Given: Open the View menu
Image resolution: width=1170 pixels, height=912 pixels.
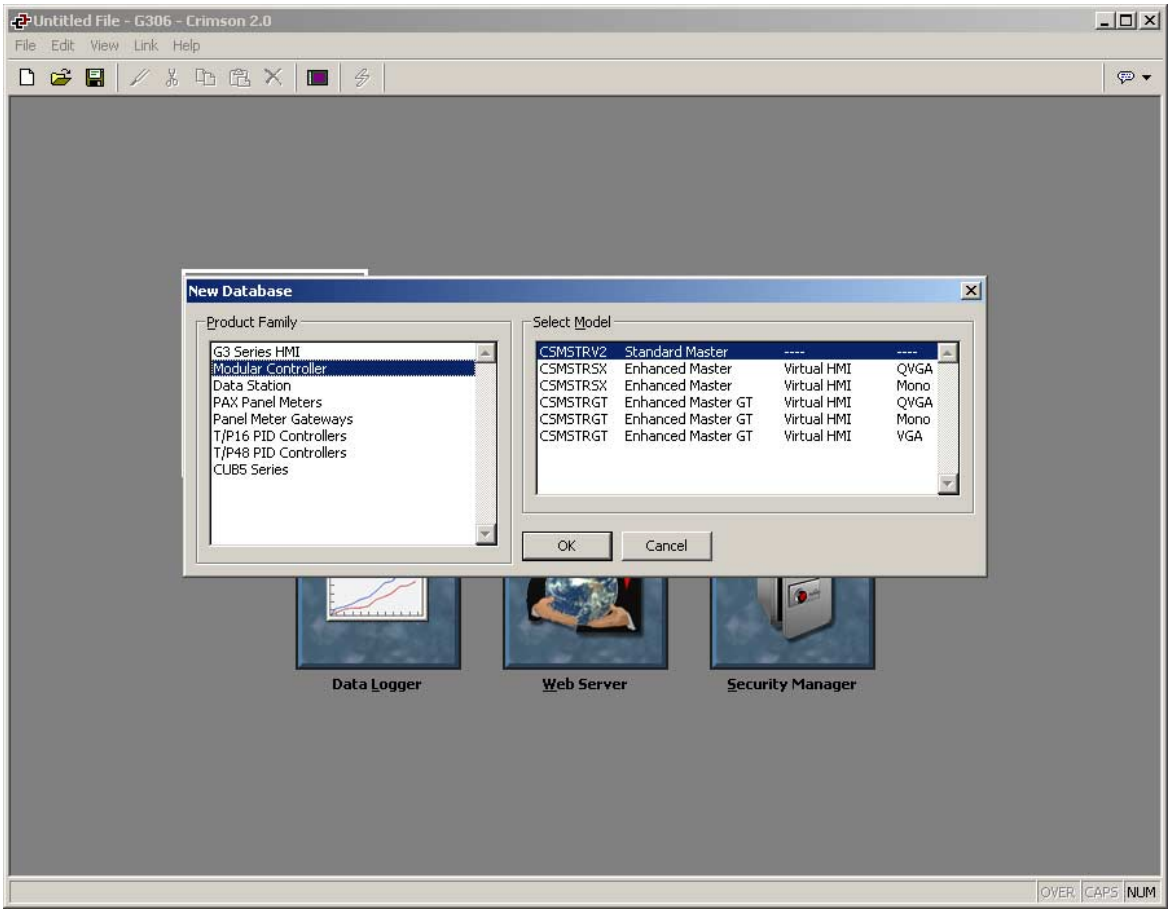Looking at the screenshot, I should click(104, 46).
